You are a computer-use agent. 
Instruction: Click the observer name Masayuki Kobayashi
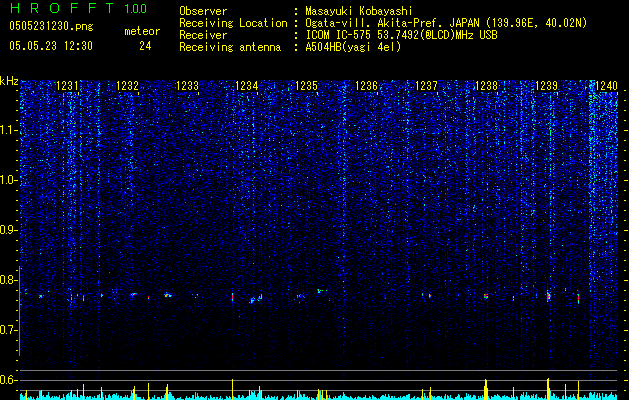tap(359, 11)
